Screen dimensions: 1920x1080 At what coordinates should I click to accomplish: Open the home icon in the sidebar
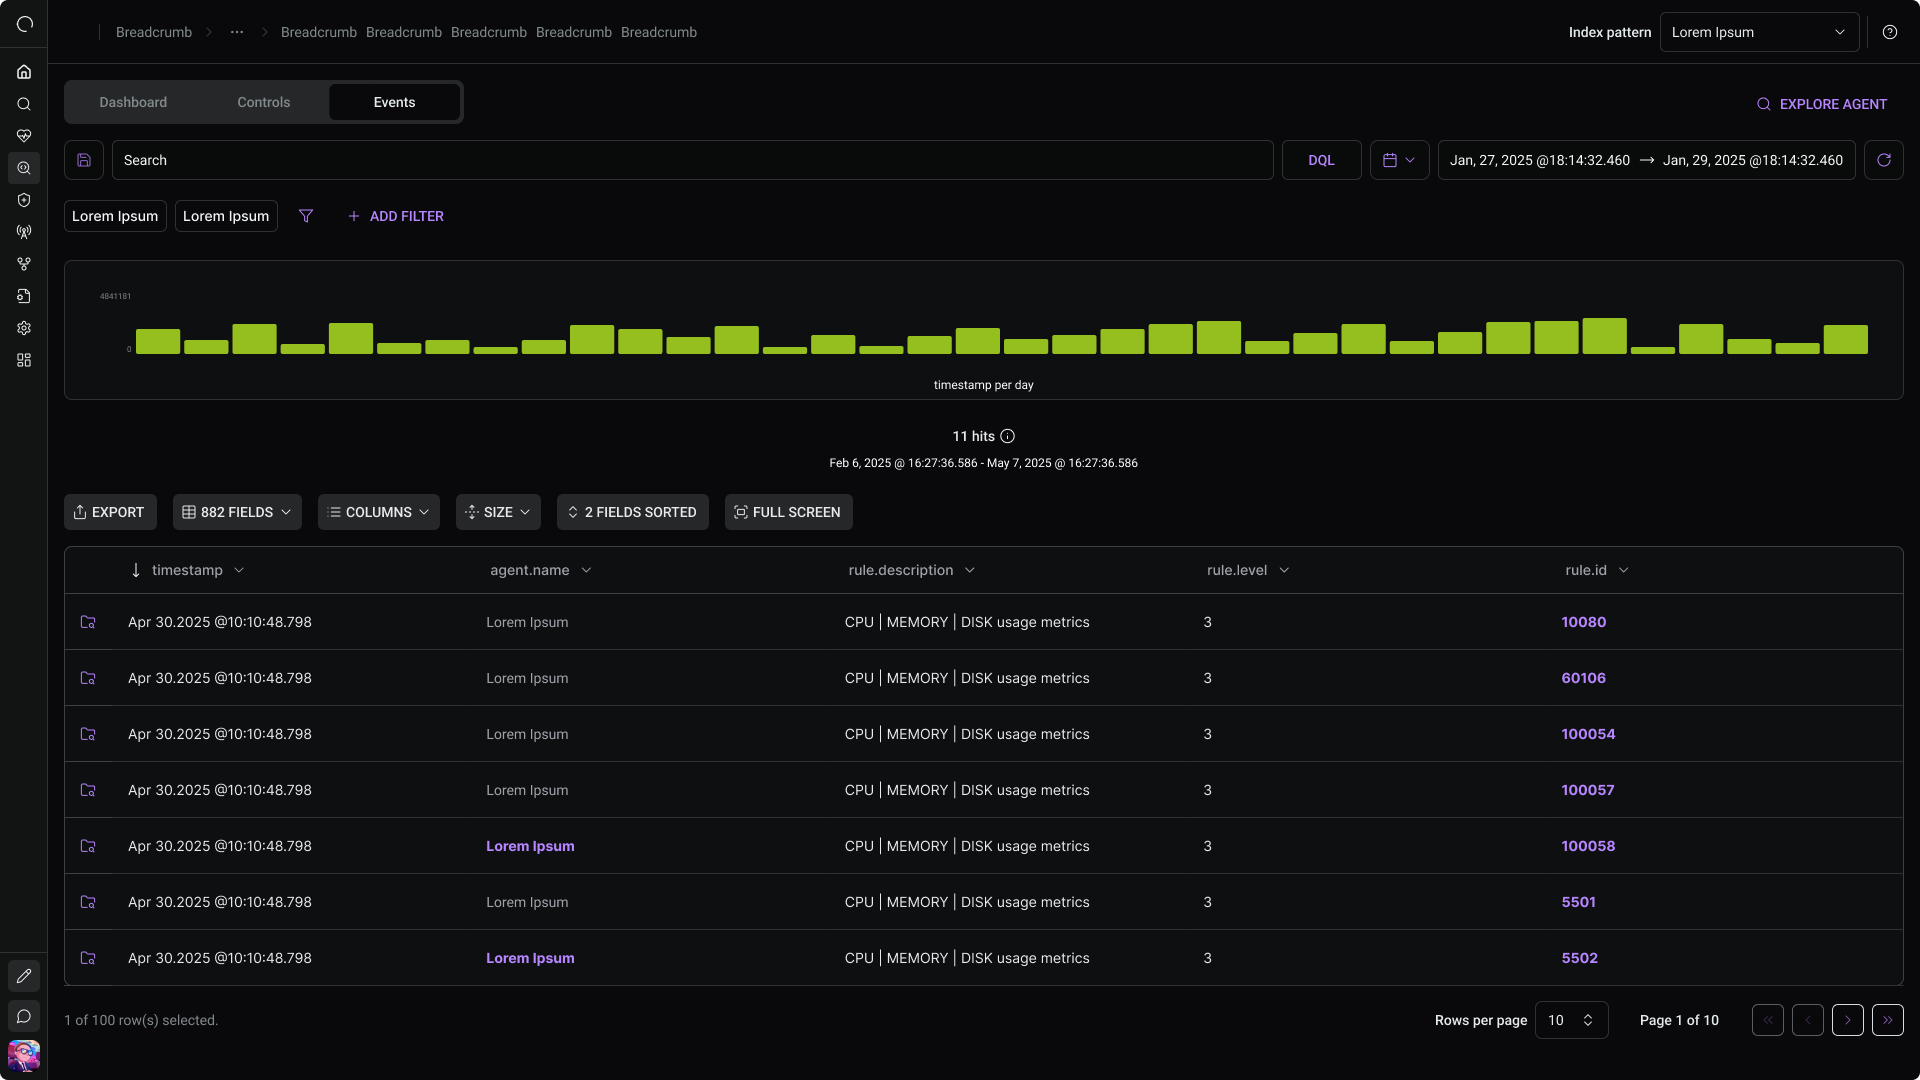point(24,72)
